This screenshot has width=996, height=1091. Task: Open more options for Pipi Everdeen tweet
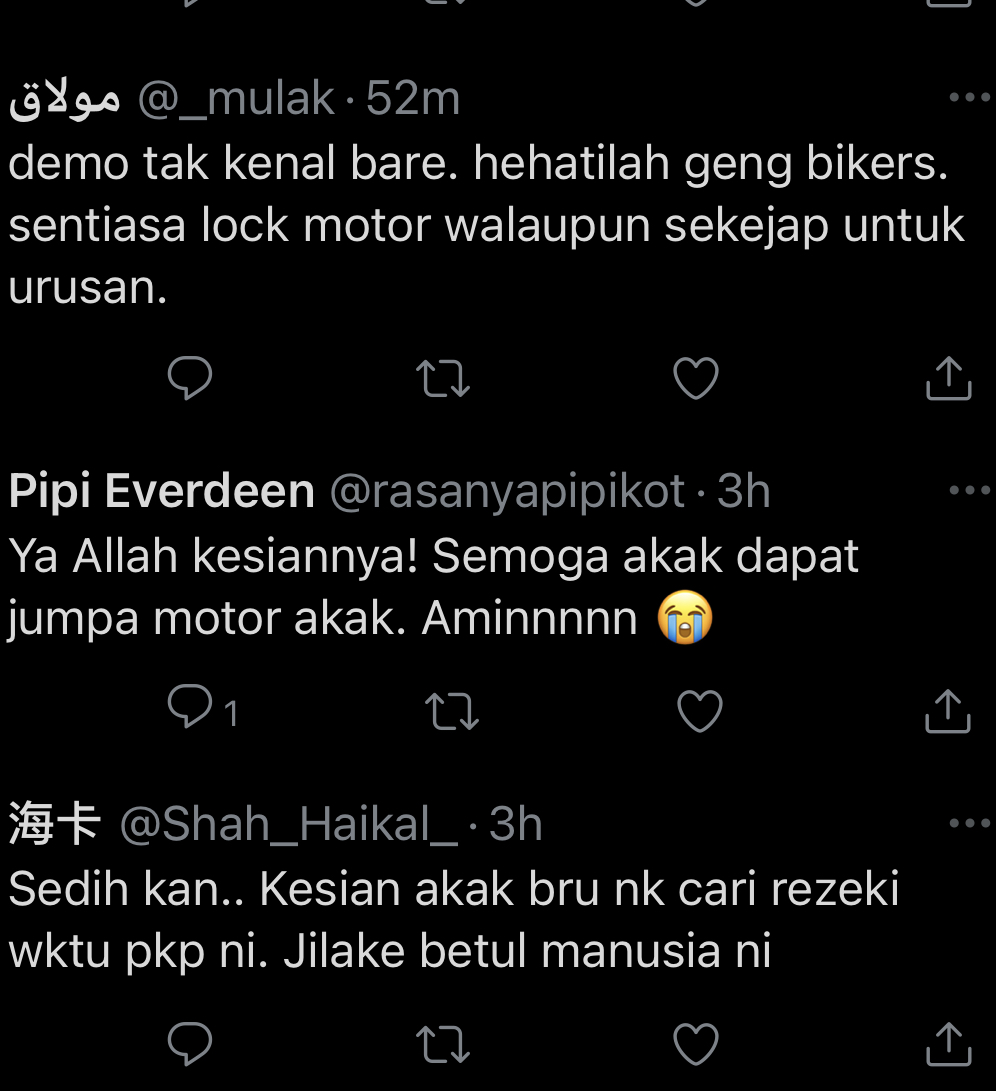(x=970, y=491)
